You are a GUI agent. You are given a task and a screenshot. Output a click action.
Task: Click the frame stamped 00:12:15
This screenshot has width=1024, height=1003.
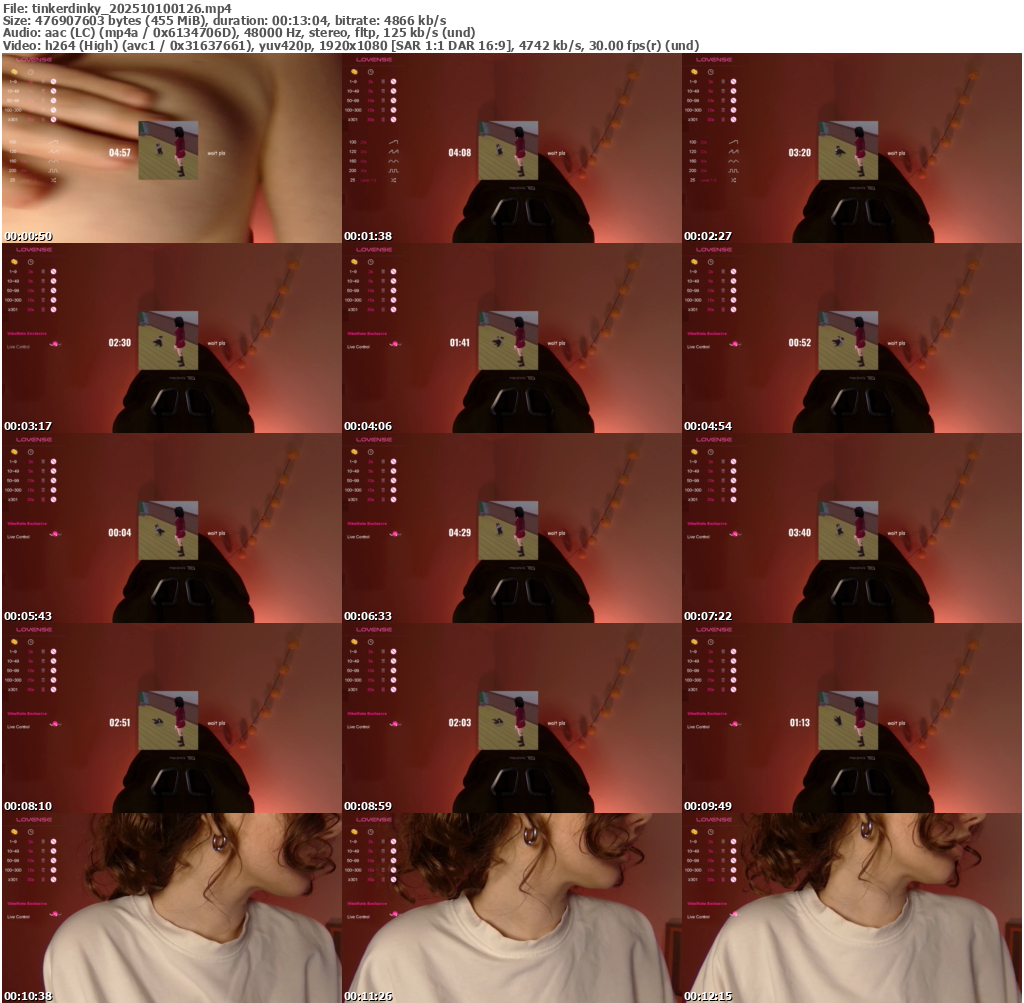point(852,908)
